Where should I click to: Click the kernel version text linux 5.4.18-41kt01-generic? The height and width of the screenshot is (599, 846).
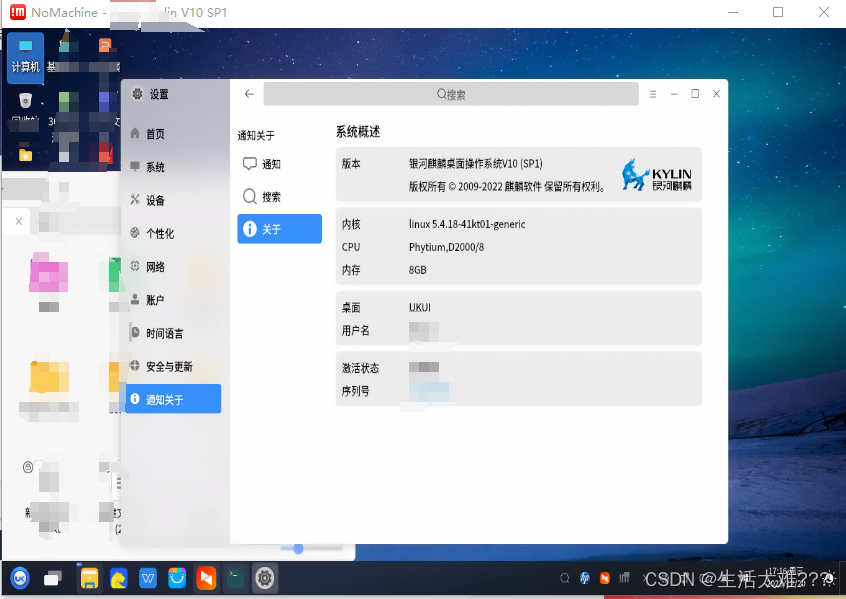[x=467, y=224]
